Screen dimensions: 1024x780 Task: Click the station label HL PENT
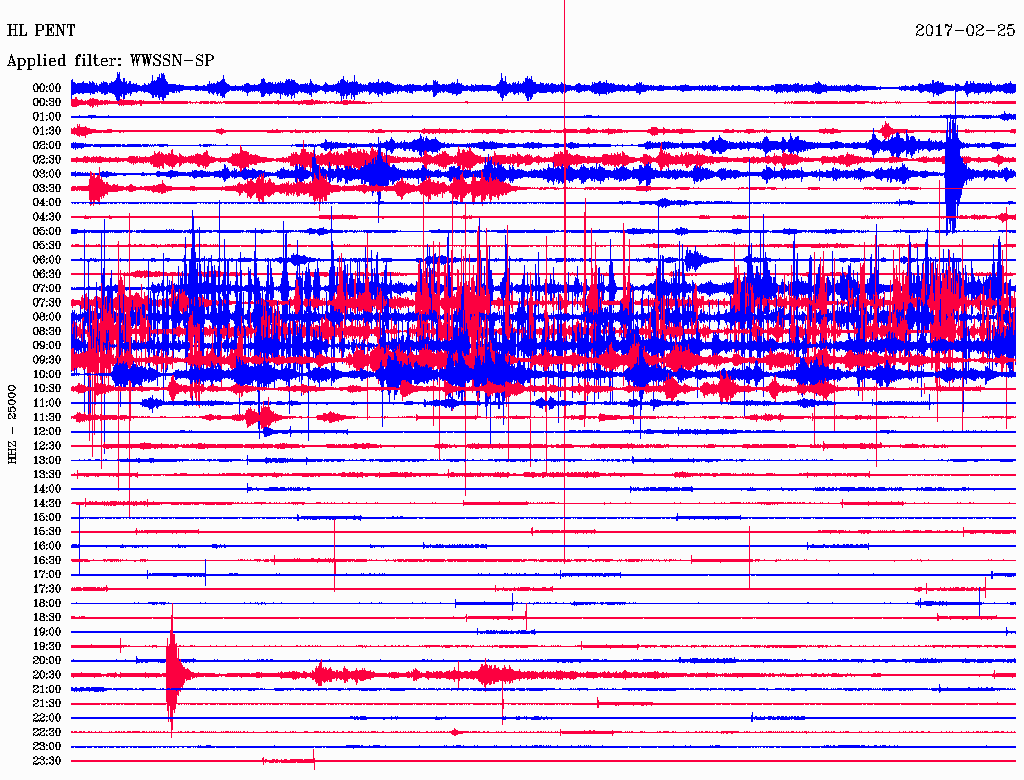pyautogui.click(x=41, y=30)
